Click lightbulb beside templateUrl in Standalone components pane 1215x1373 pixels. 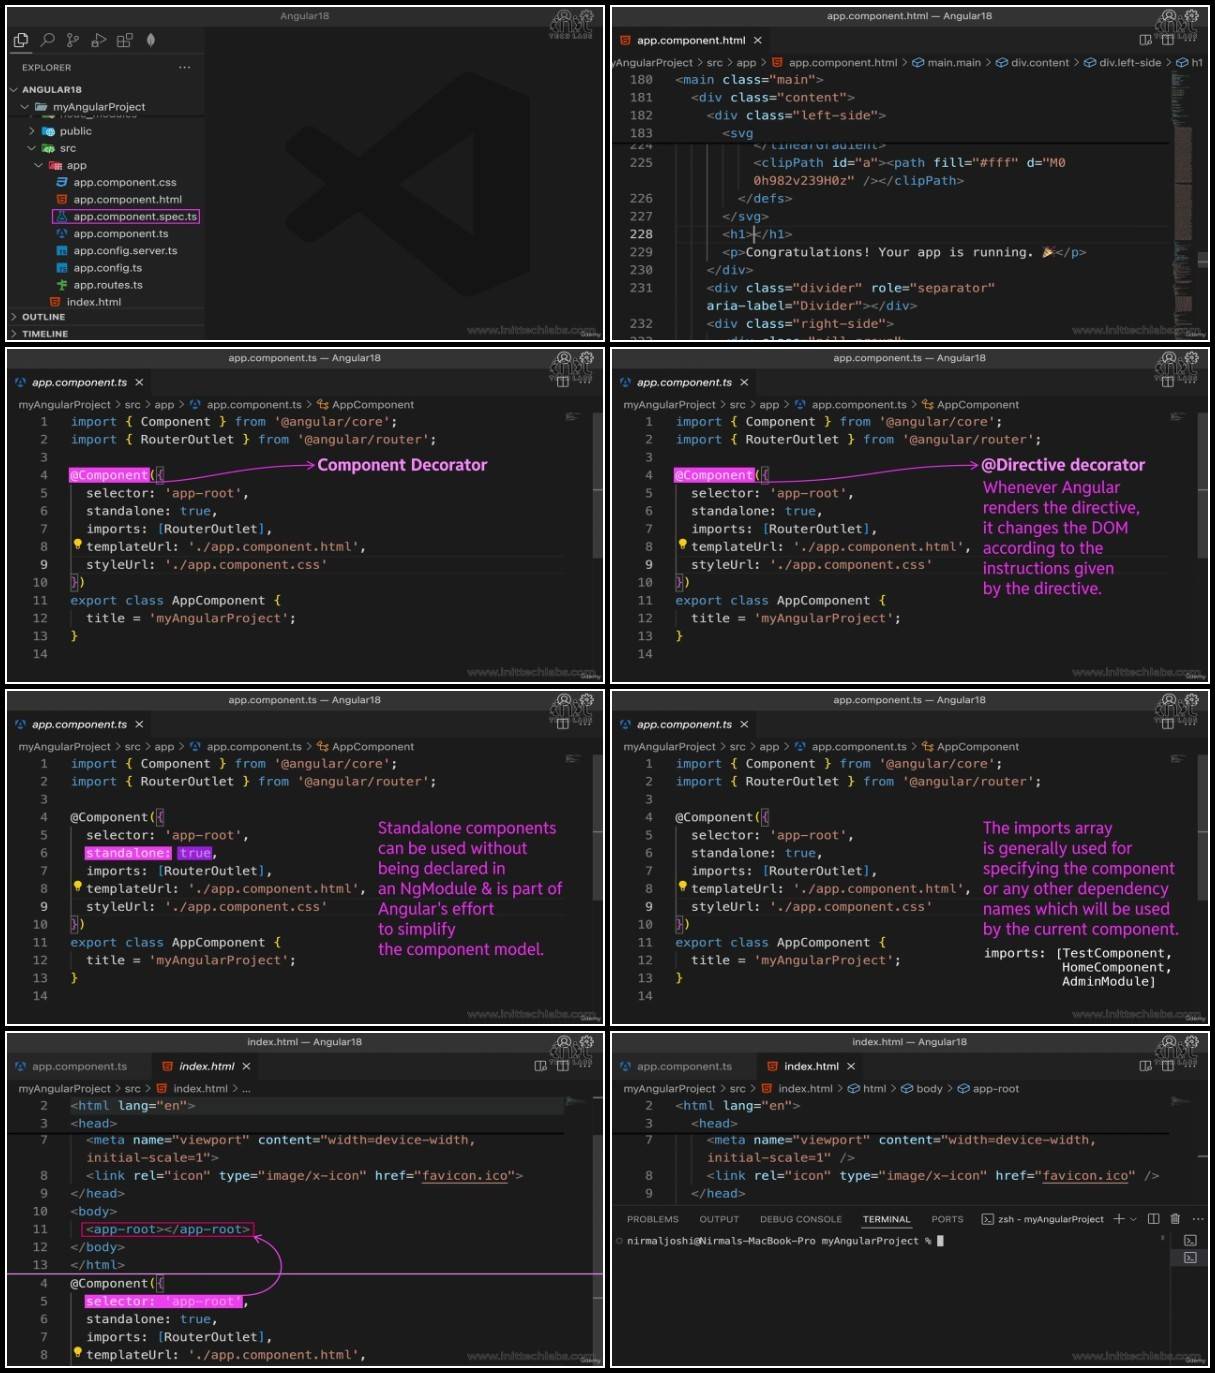(77, 887)
